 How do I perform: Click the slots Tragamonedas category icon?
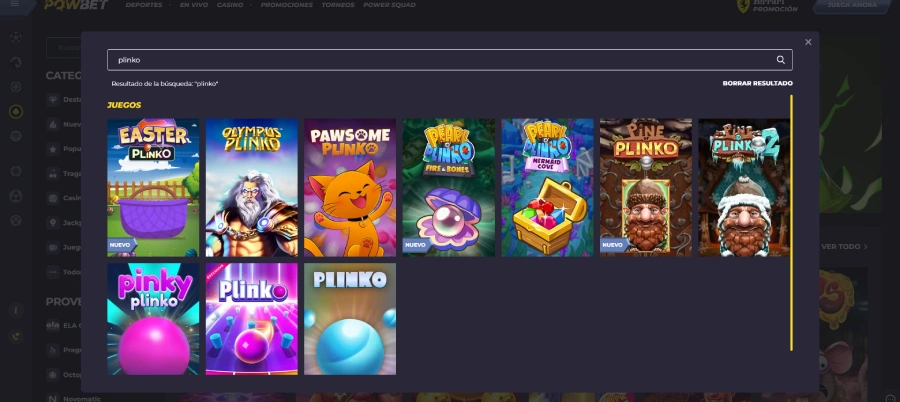tap(53, 173)
